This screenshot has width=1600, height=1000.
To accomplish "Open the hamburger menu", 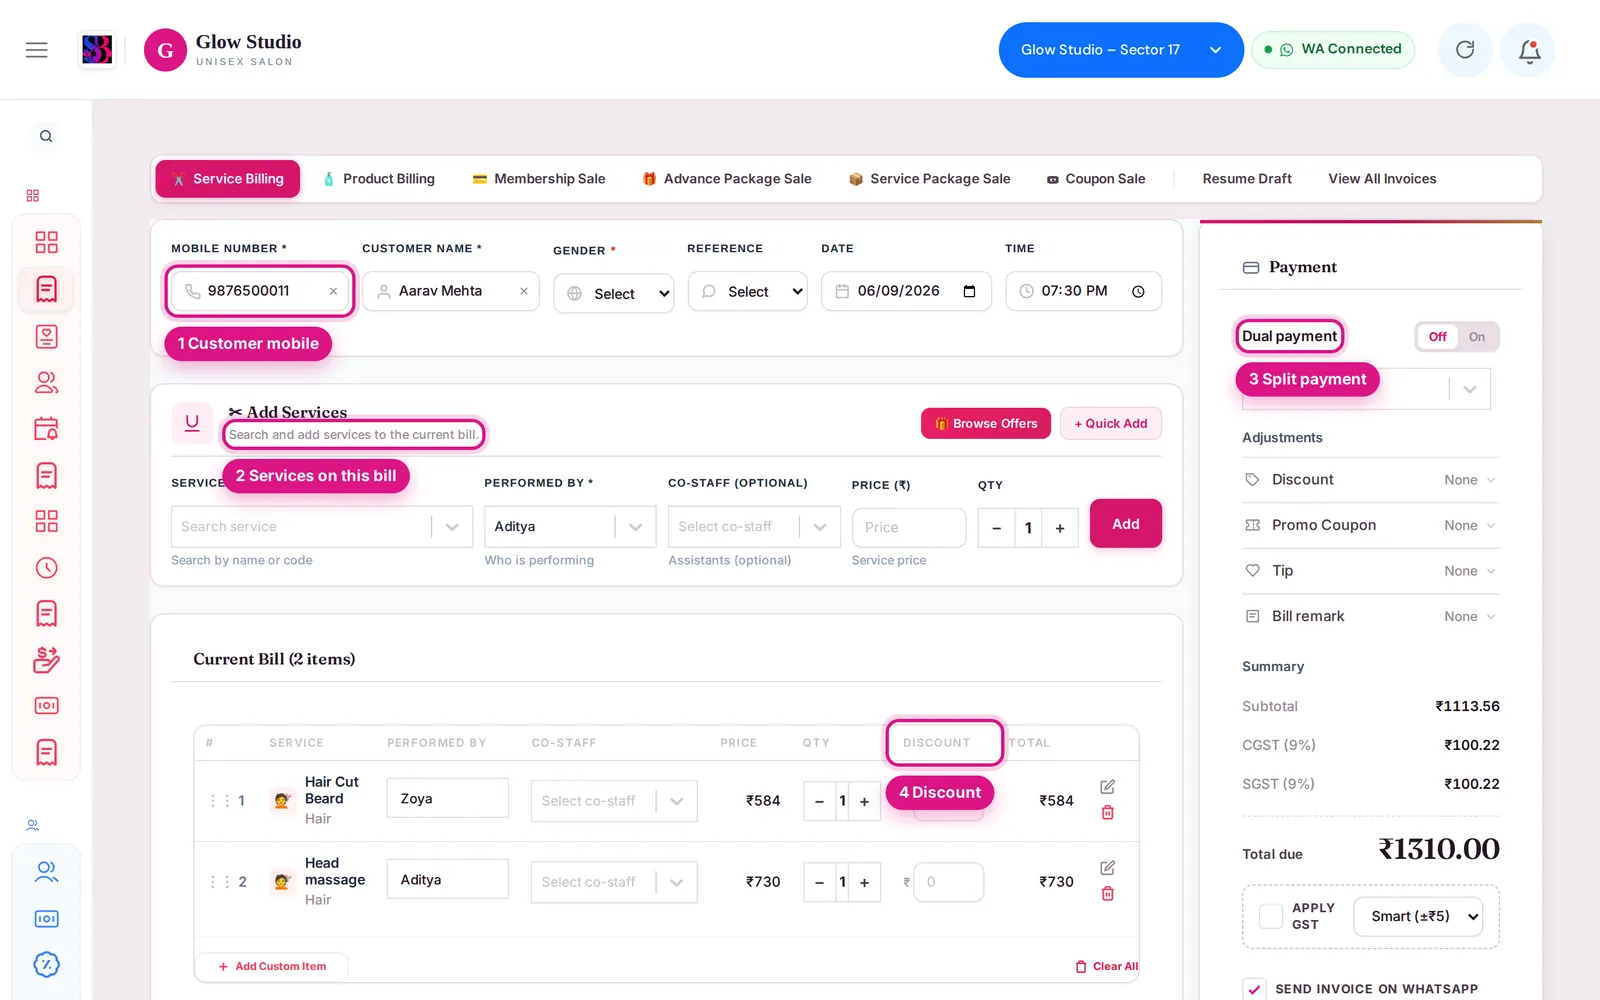I will [x=37, y=50].
